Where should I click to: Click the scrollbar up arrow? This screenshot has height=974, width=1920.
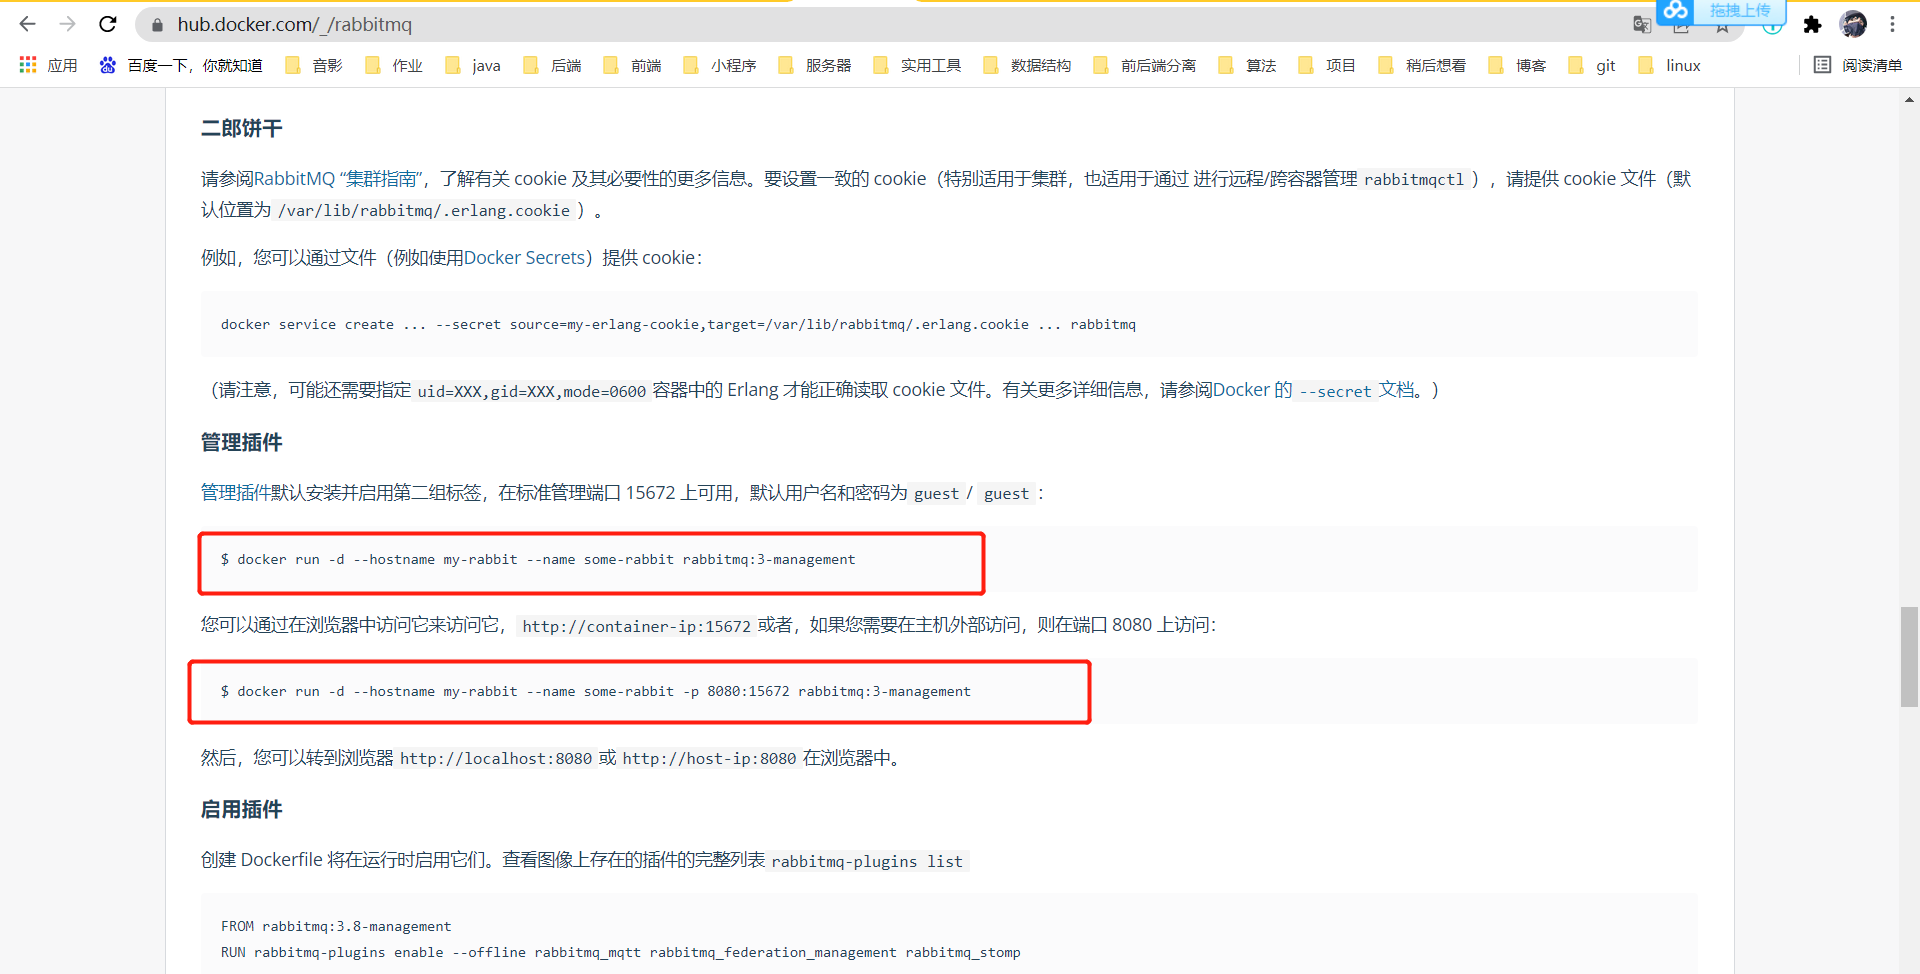1909,99
